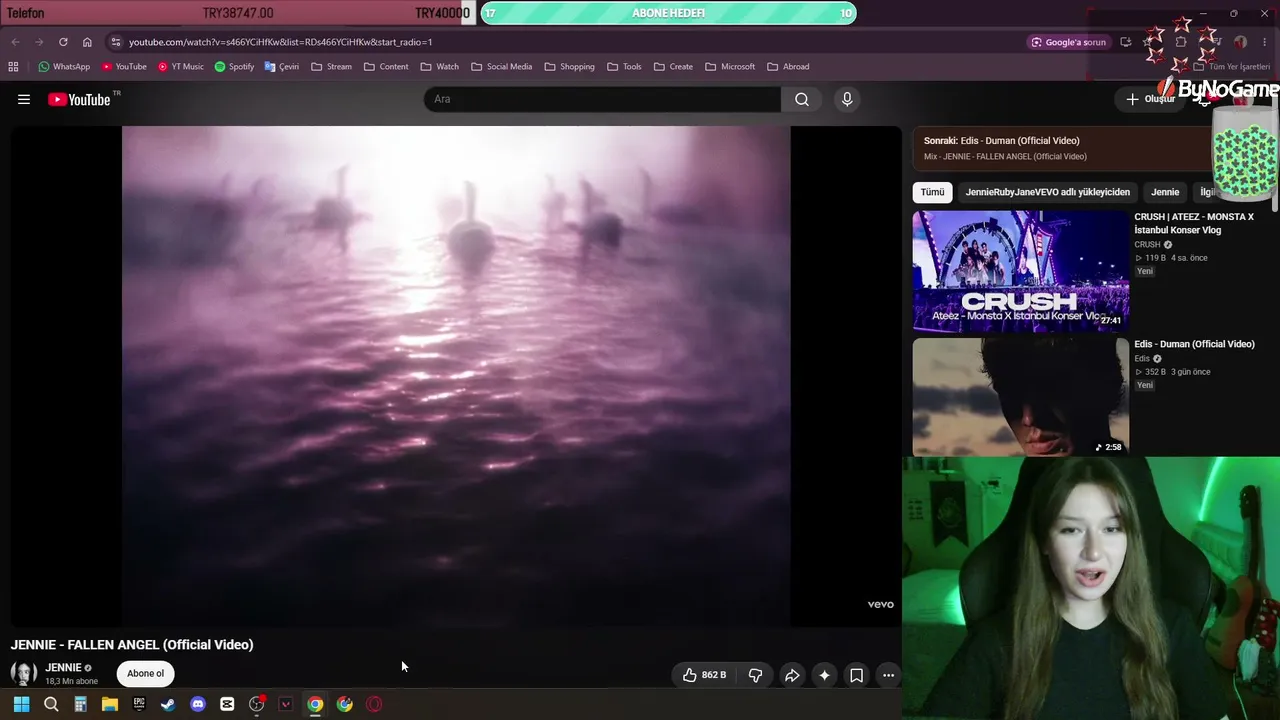Click the sparkle Ask icon below video
This screenshot has width=1280, height=720.
click(824, 675)
